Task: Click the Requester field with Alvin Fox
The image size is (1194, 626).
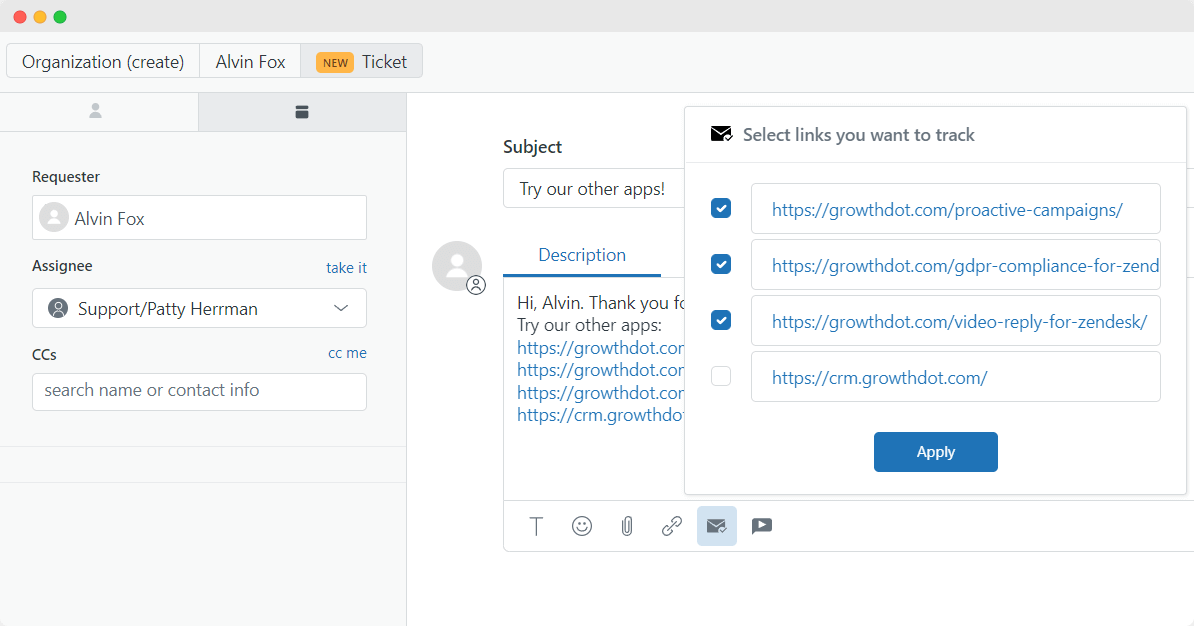Action: [200, 218]
